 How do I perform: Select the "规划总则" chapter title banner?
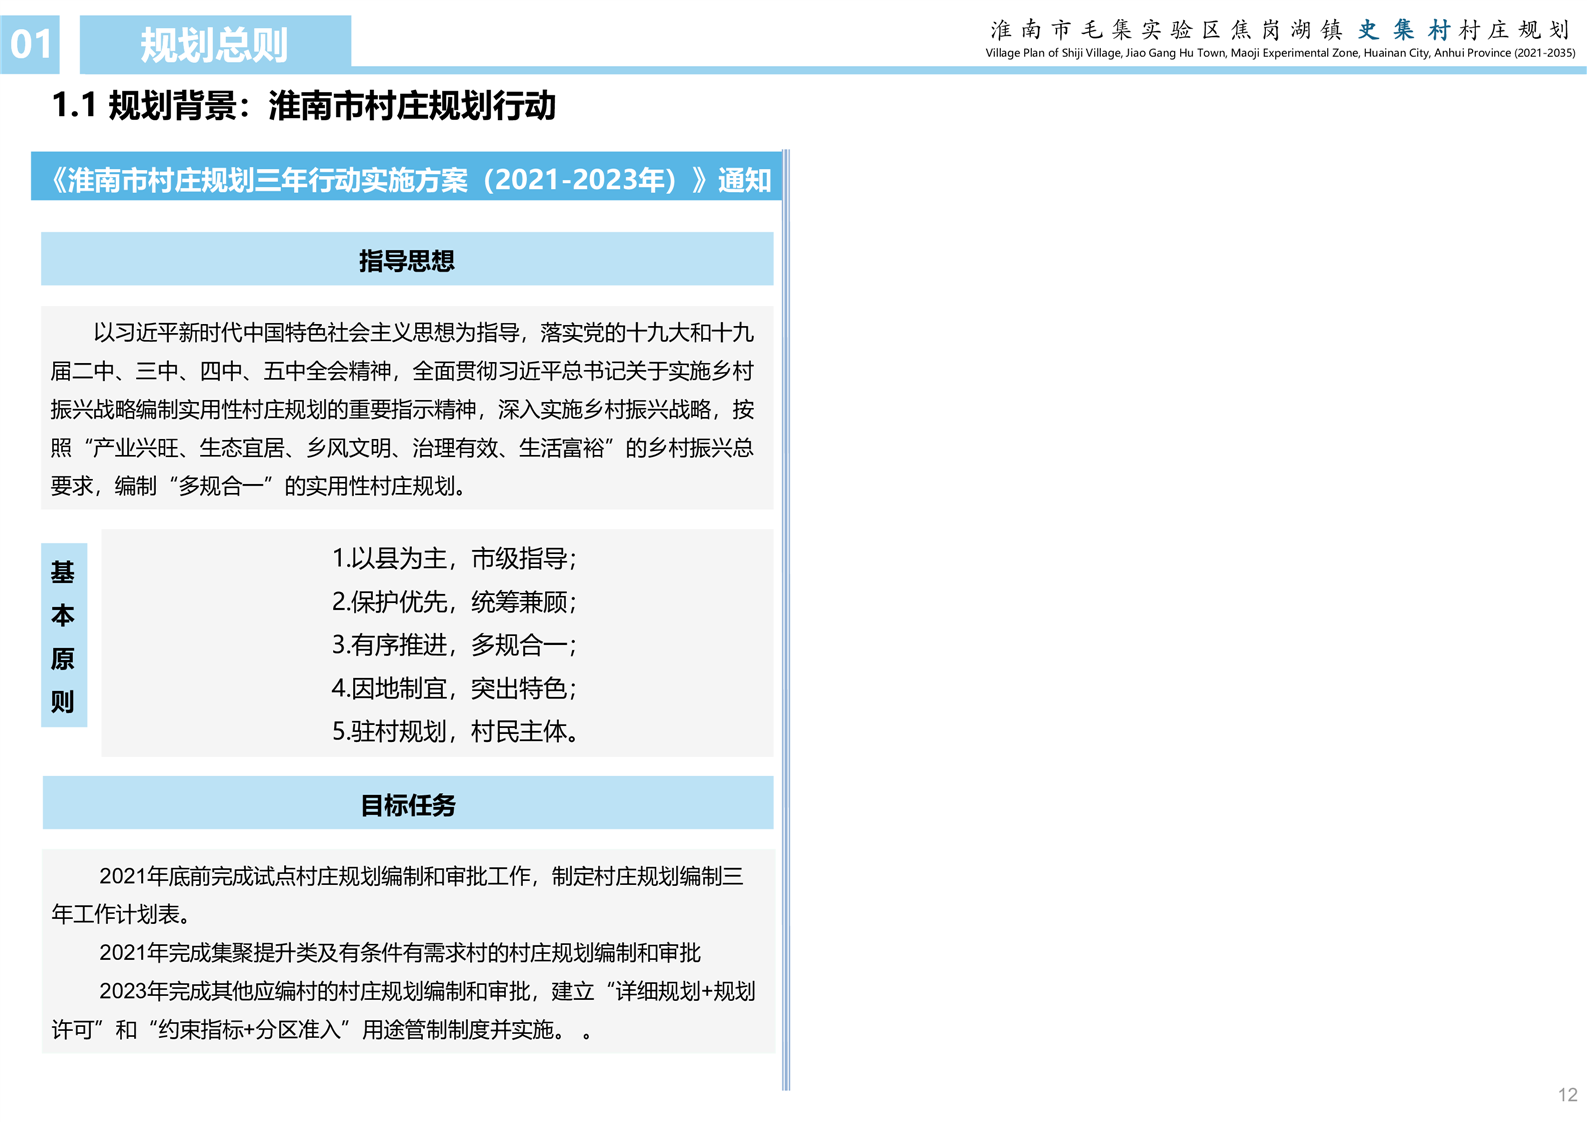[x=215, y=44]
